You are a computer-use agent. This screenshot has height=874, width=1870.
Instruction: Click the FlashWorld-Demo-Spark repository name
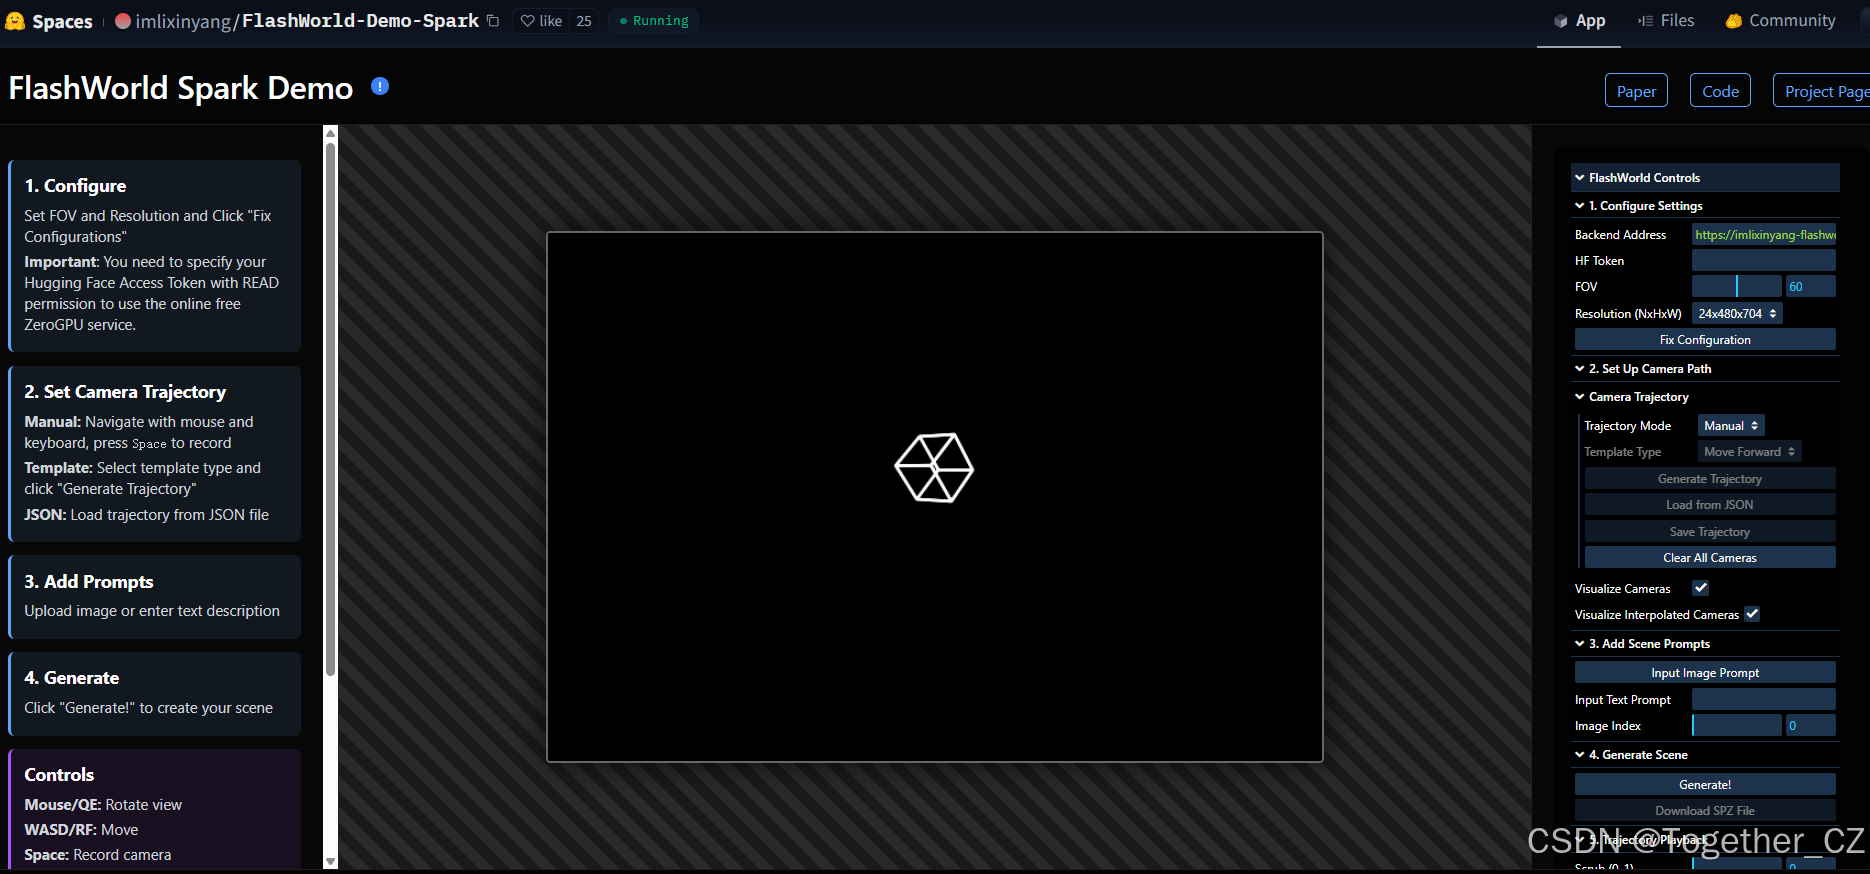[x=361, y=21]
